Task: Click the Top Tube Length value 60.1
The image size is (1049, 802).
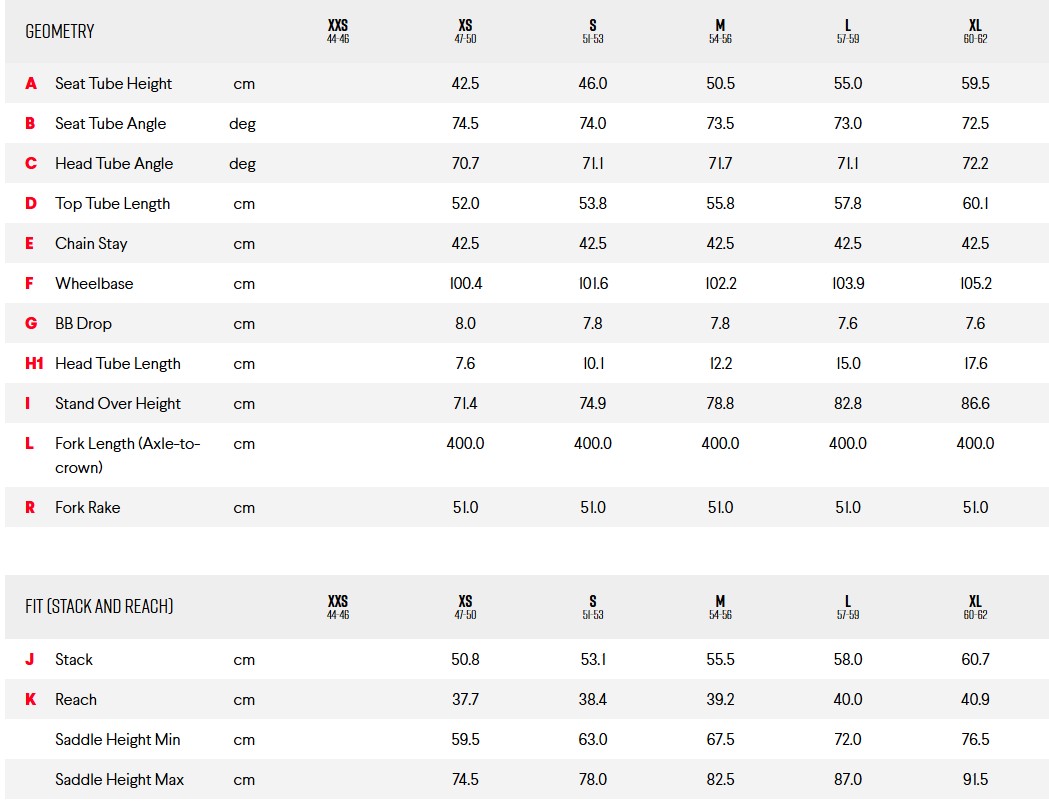Action: tap(975, 204)
